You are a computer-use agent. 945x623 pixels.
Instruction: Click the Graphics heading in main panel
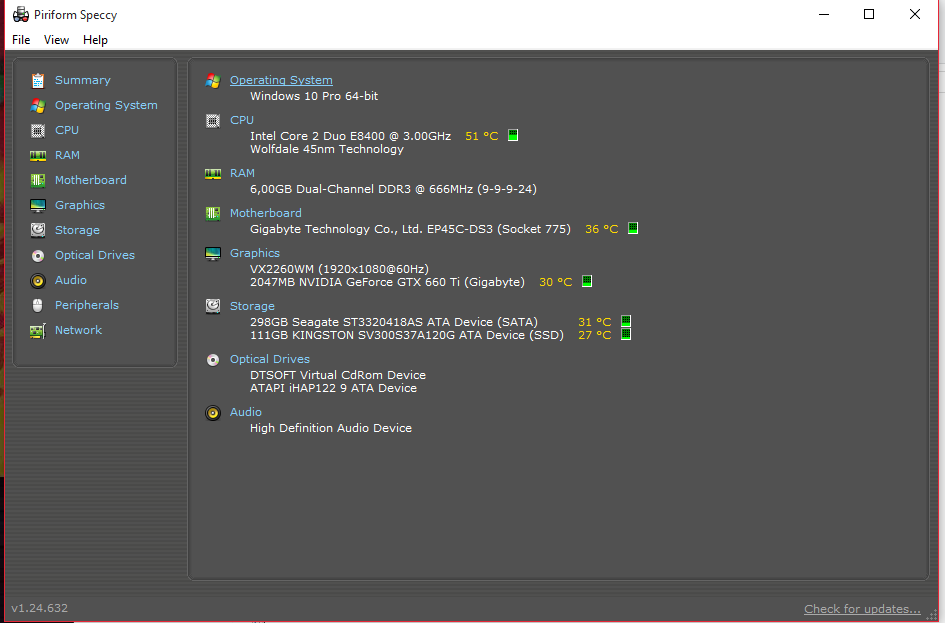tap(255, 253)
